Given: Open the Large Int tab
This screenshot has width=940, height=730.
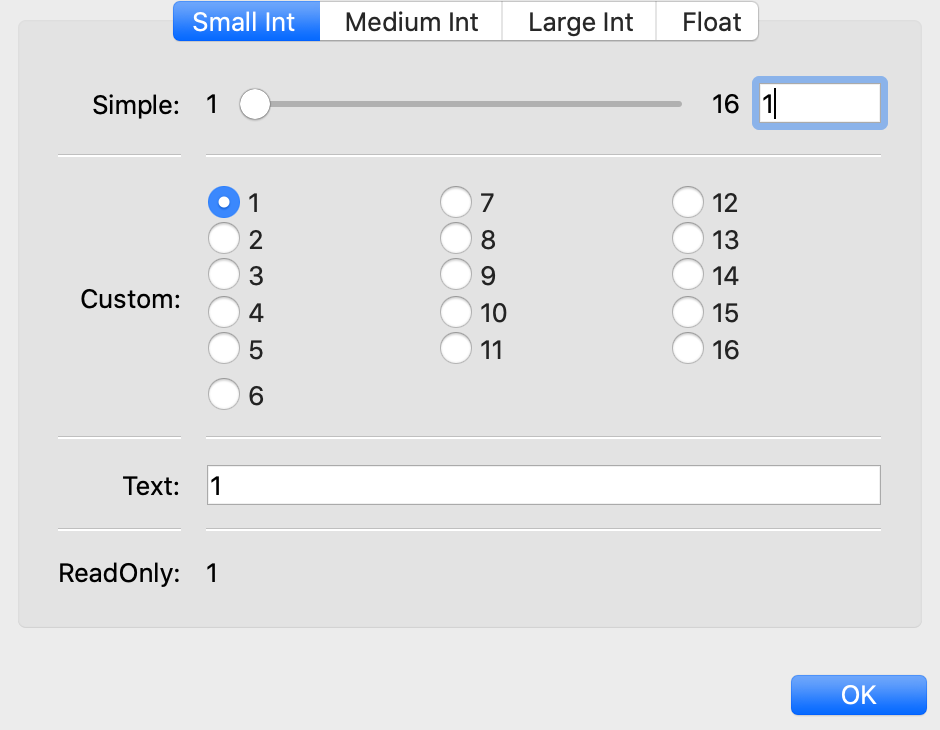Looking at the screenshot, I should click(580, 22).
